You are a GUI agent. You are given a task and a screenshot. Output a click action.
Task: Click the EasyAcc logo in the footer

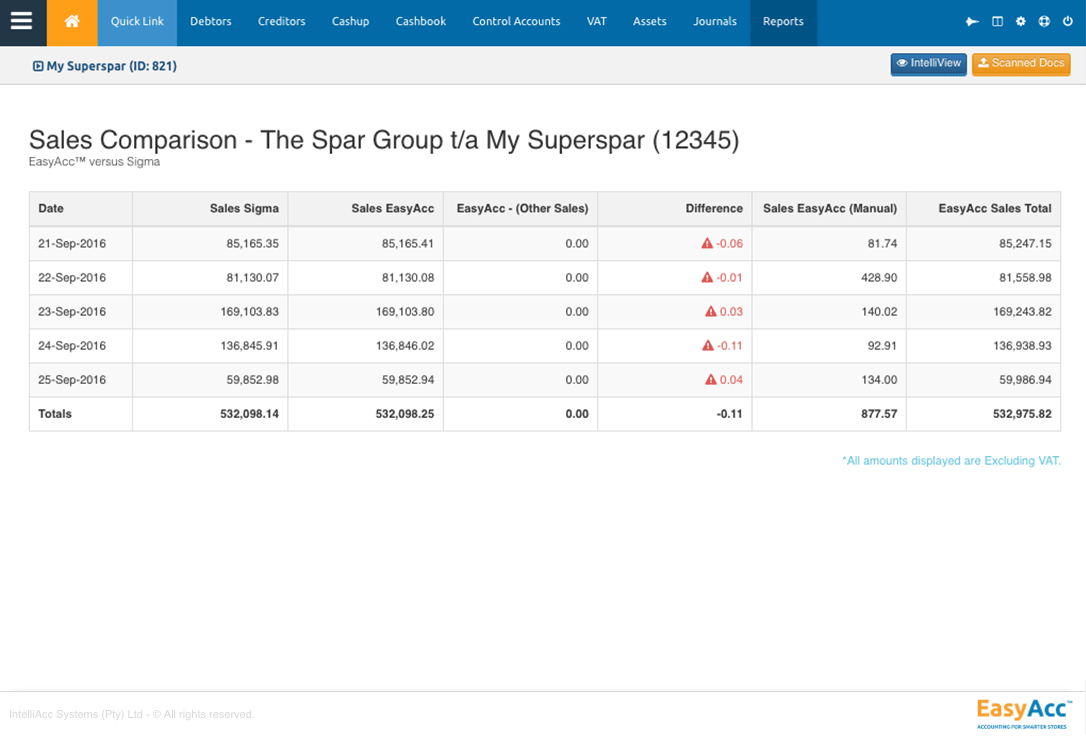[1023, 713]
